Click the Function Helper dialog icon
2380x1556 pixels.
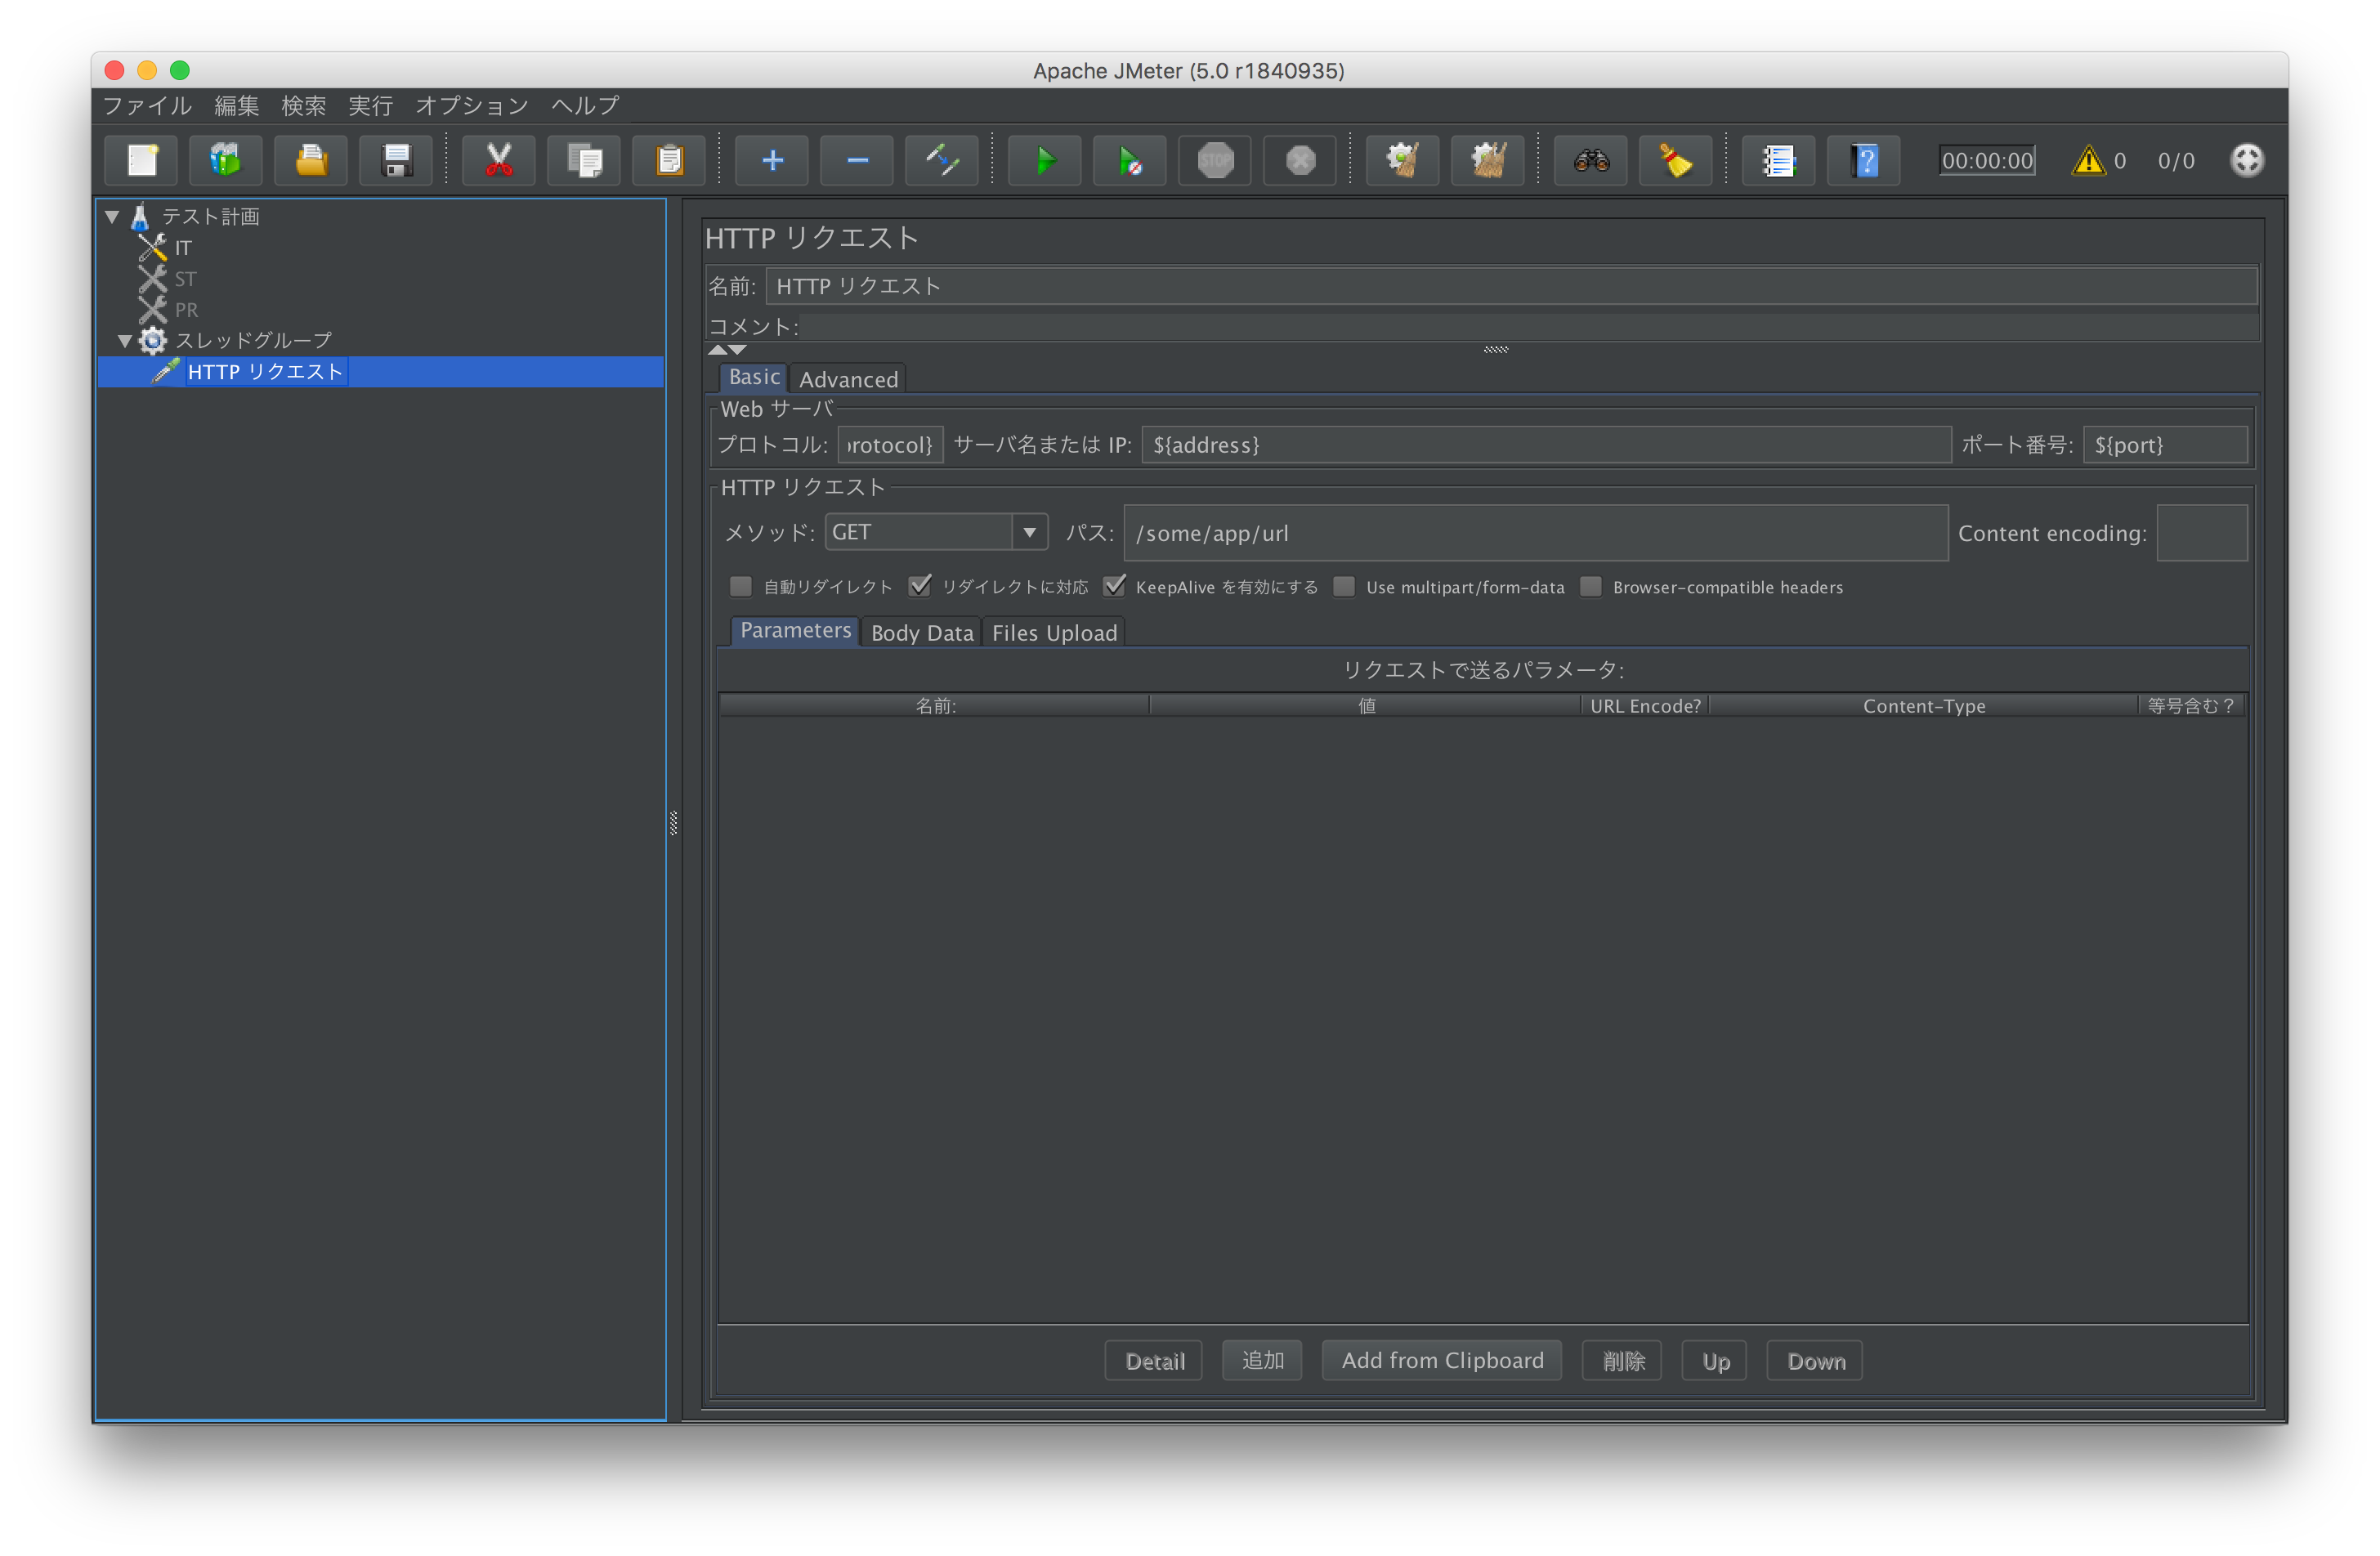(x=1779, y=160)
